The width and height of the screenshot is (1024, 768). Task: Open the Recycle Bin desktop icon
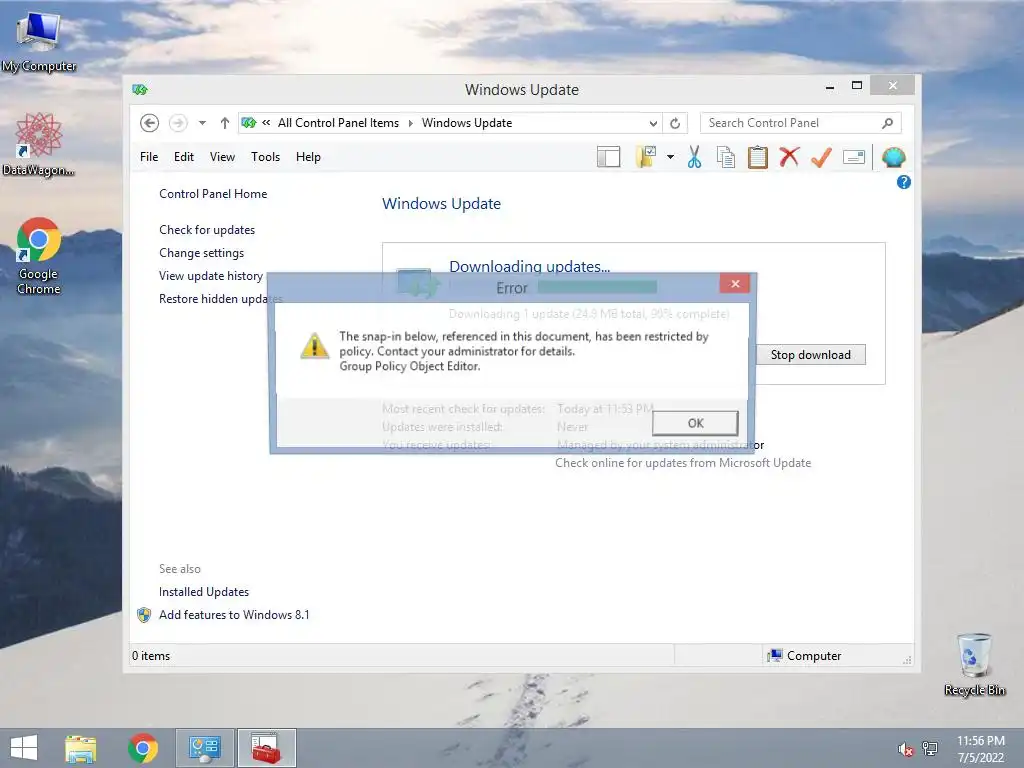(974, 664)
